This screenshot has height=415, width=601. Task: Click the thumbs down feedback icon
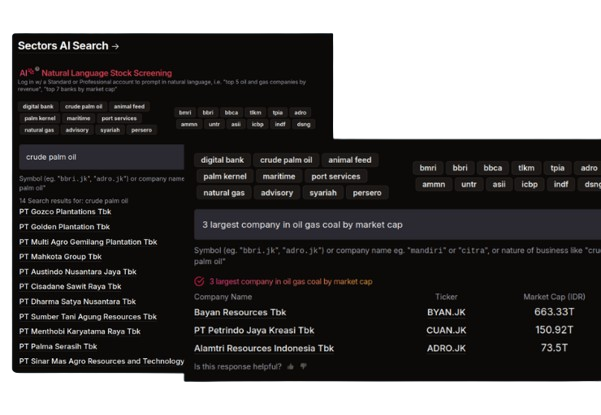(x=304, y=367)
